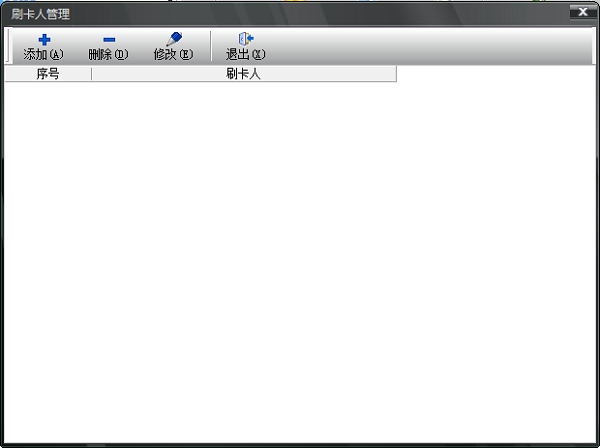Click the blue minus Delete icon
The width and height of the screenshot is (600, 448).
tap(109, 39)
